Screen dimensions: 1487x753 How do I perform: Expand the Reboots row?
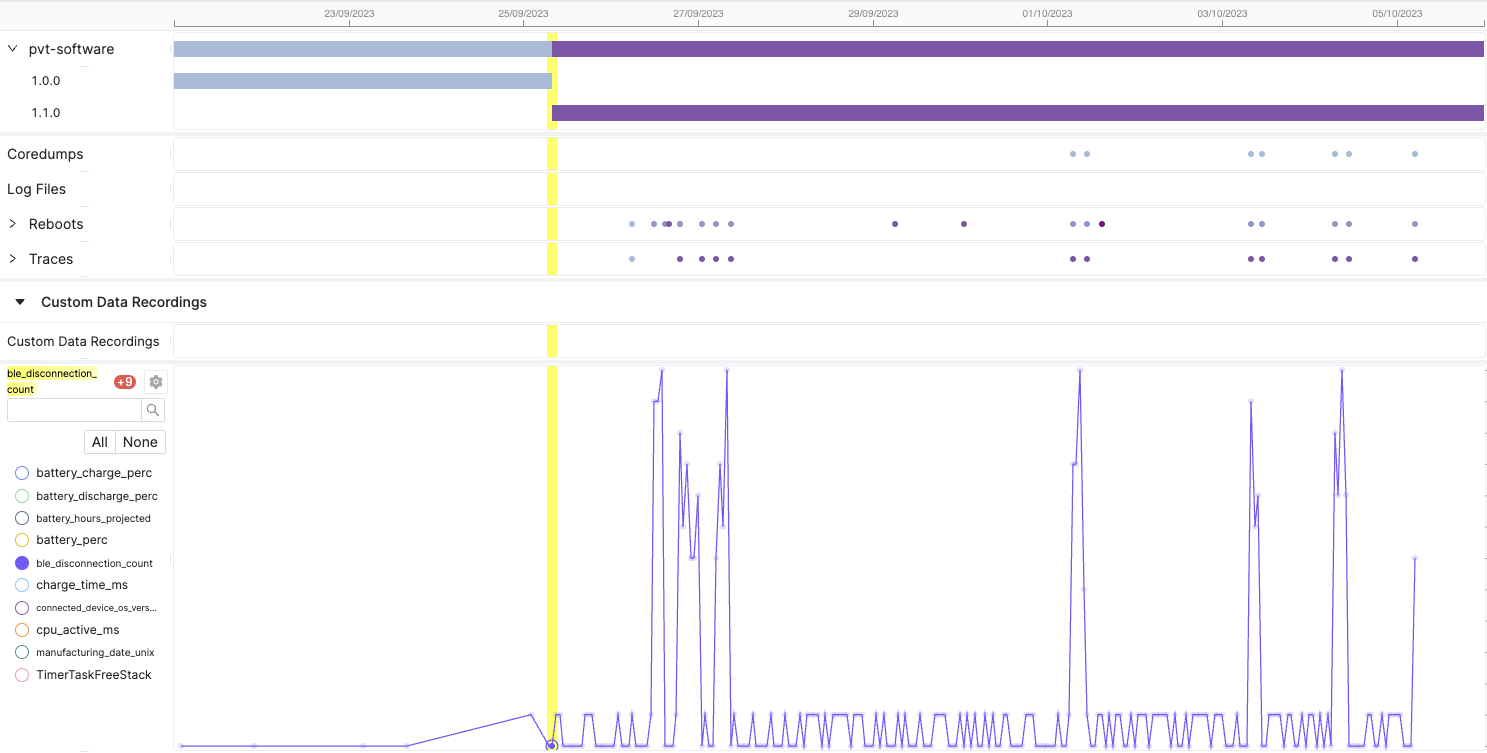(x=13, y=224)
